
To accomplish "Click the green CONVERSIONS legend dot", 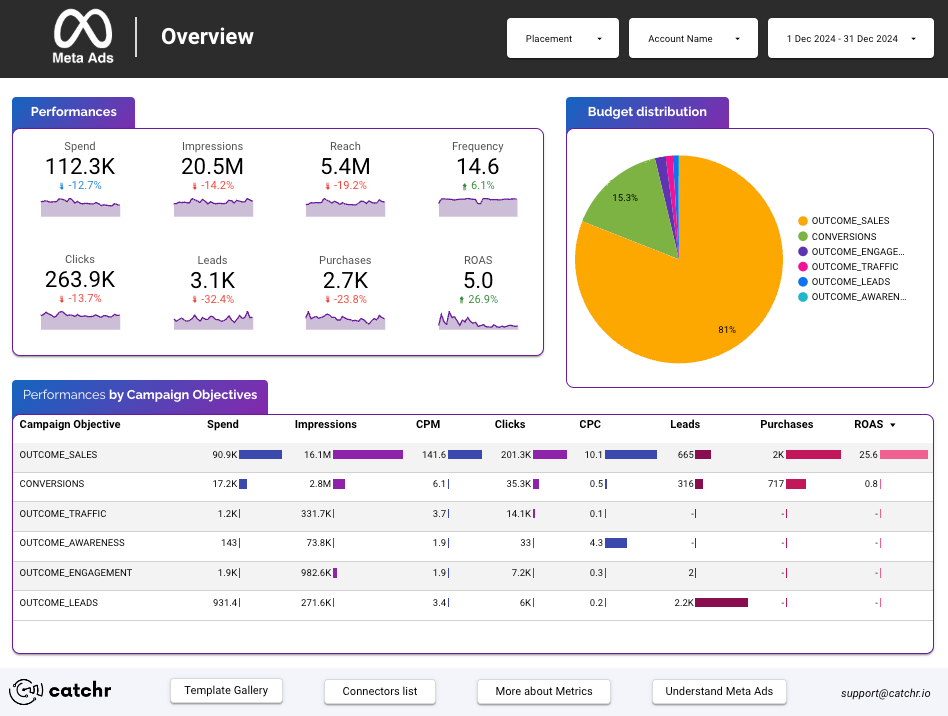I will click(803, 237).
